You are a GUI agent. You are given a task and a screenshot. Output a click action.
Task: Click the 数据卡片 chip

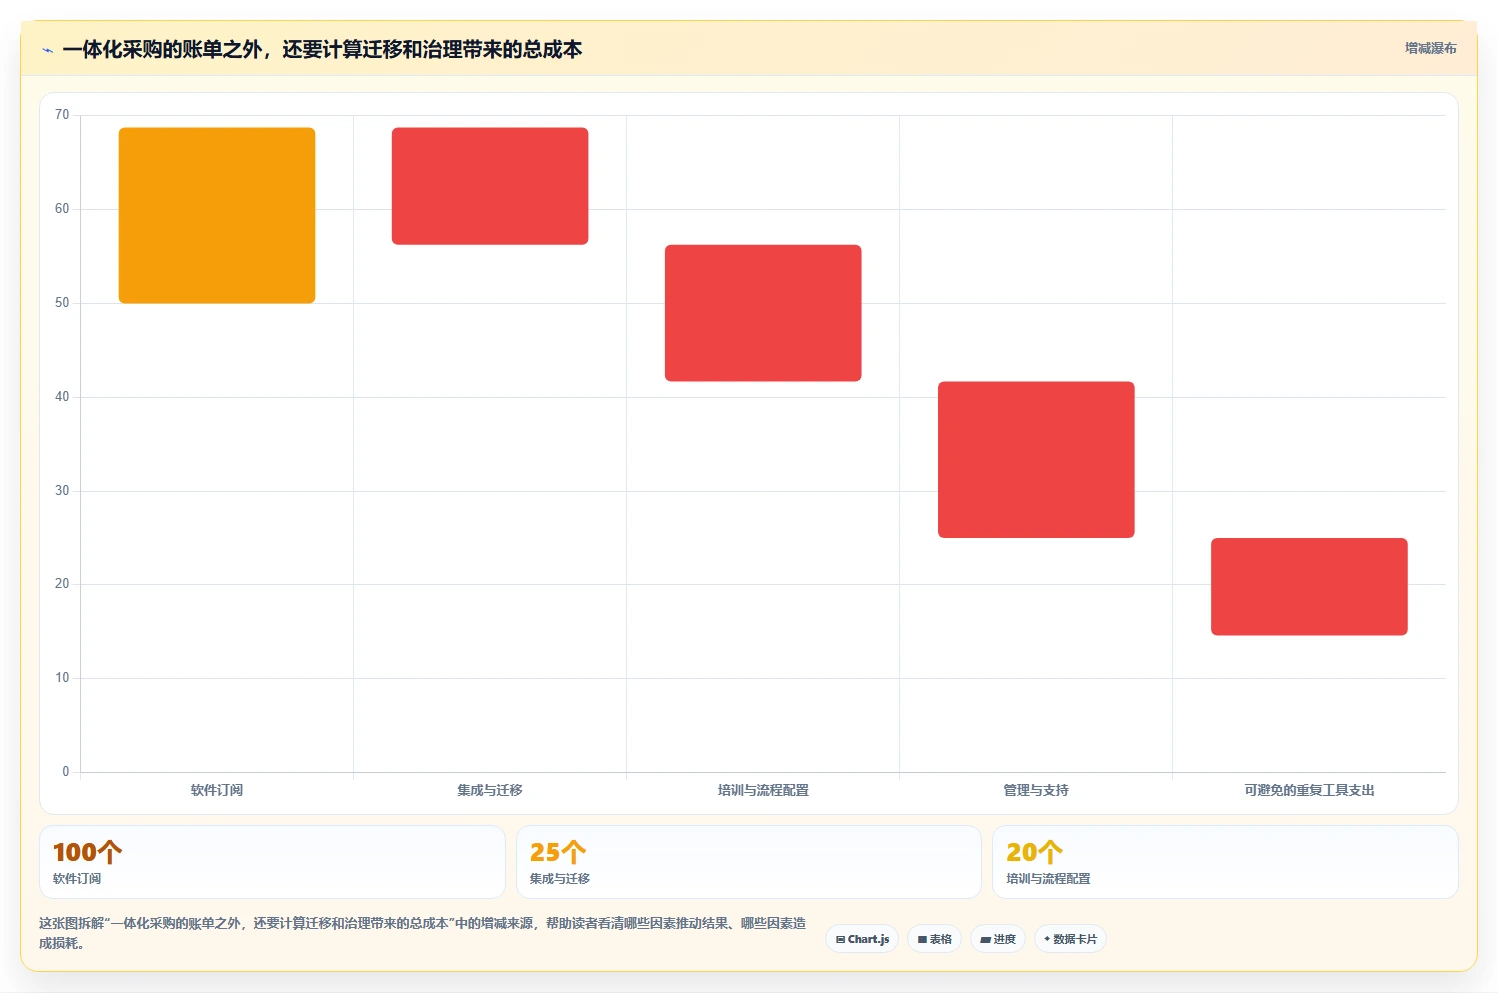tap(1070, 939)
